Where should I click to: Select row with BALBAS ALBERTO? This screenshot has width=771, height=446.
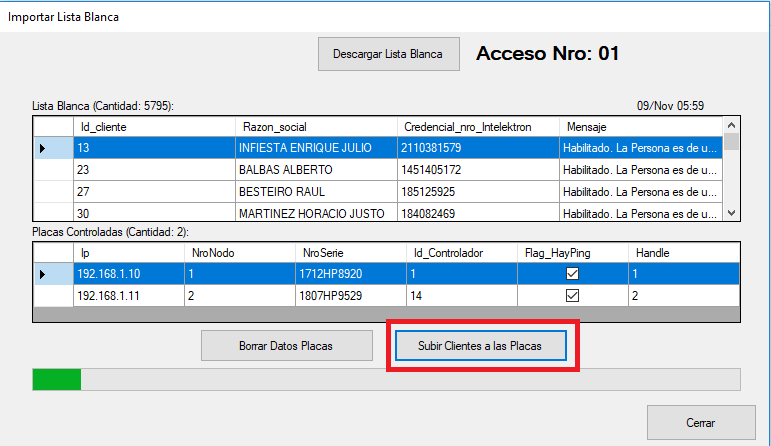(285, 170)
